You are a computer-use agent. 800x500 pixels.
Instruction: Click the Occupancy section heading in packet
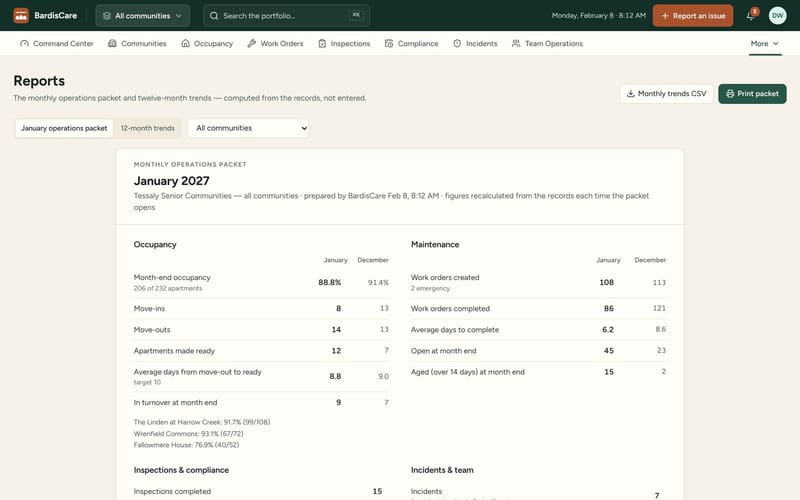point(155,244)
